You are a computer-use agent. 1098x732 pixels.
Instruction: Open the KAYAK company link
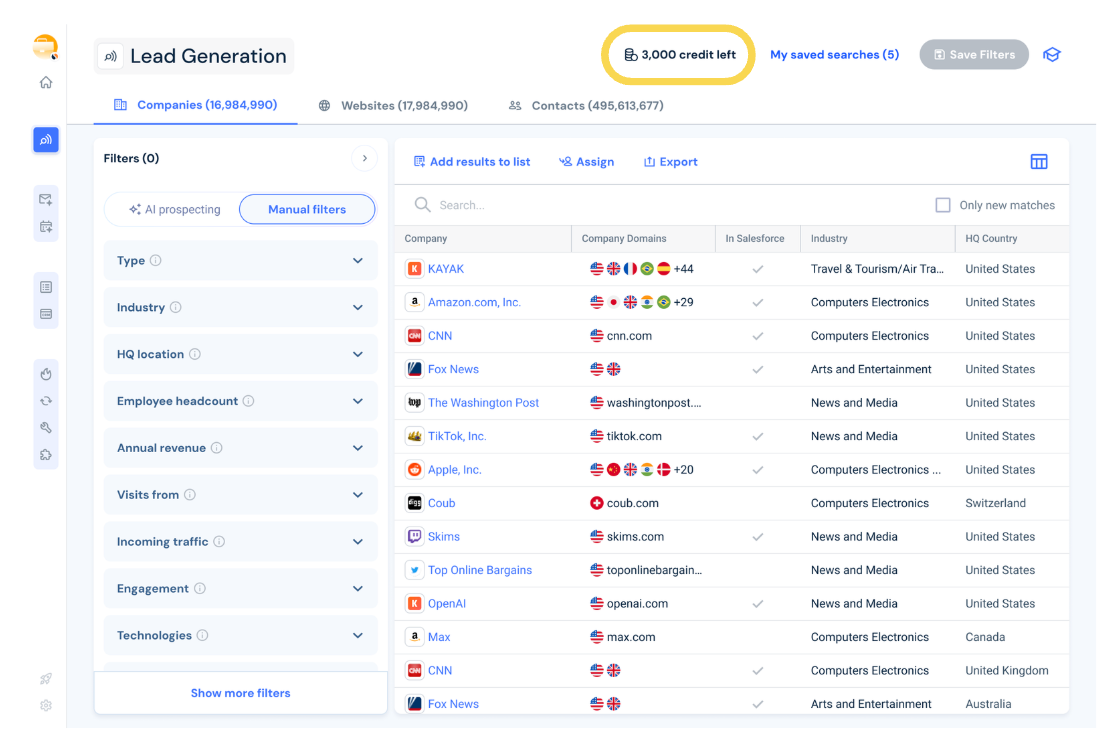click(446, 269)
